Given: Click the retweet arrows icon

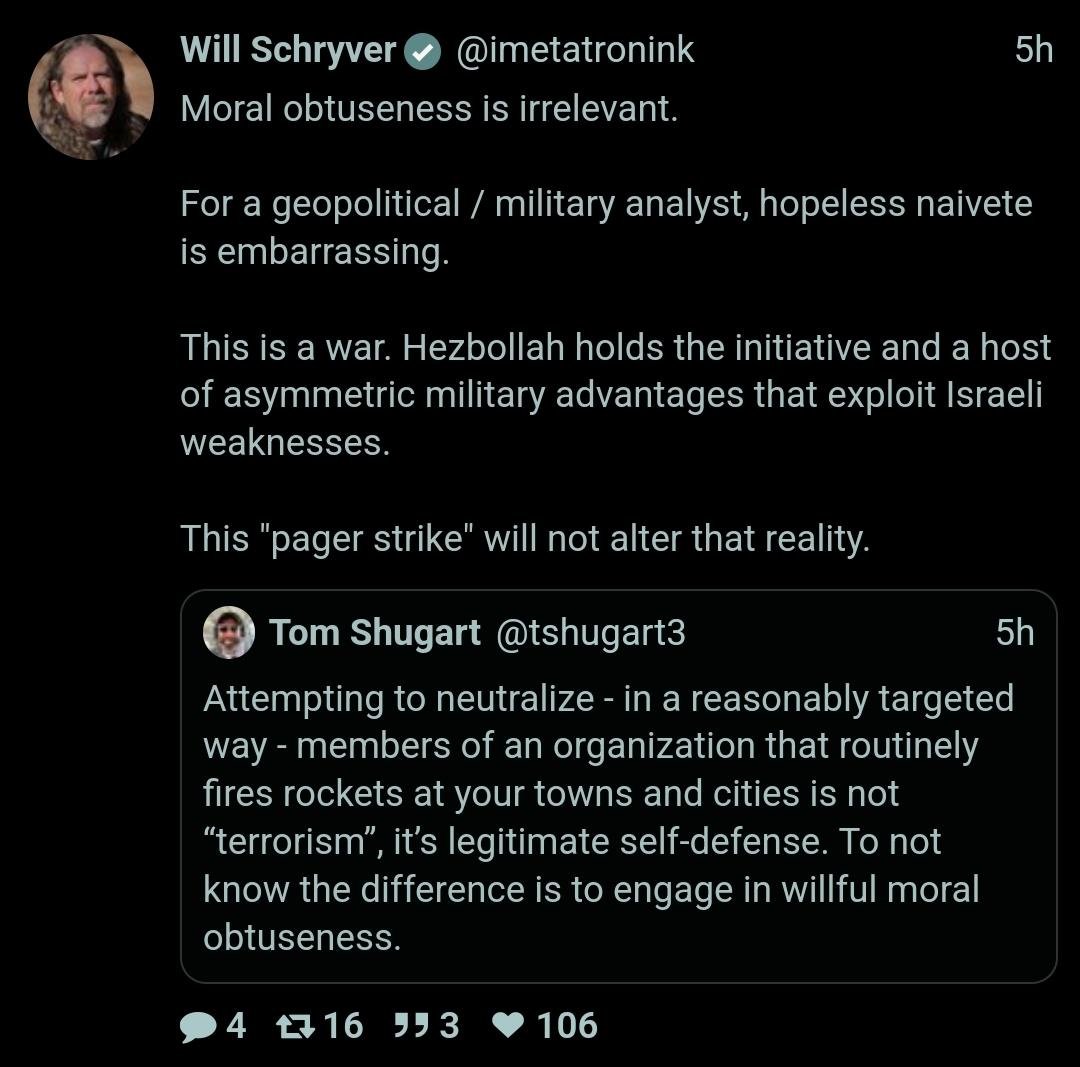Looking at the screenshot, I should (x=296, y=1026).
